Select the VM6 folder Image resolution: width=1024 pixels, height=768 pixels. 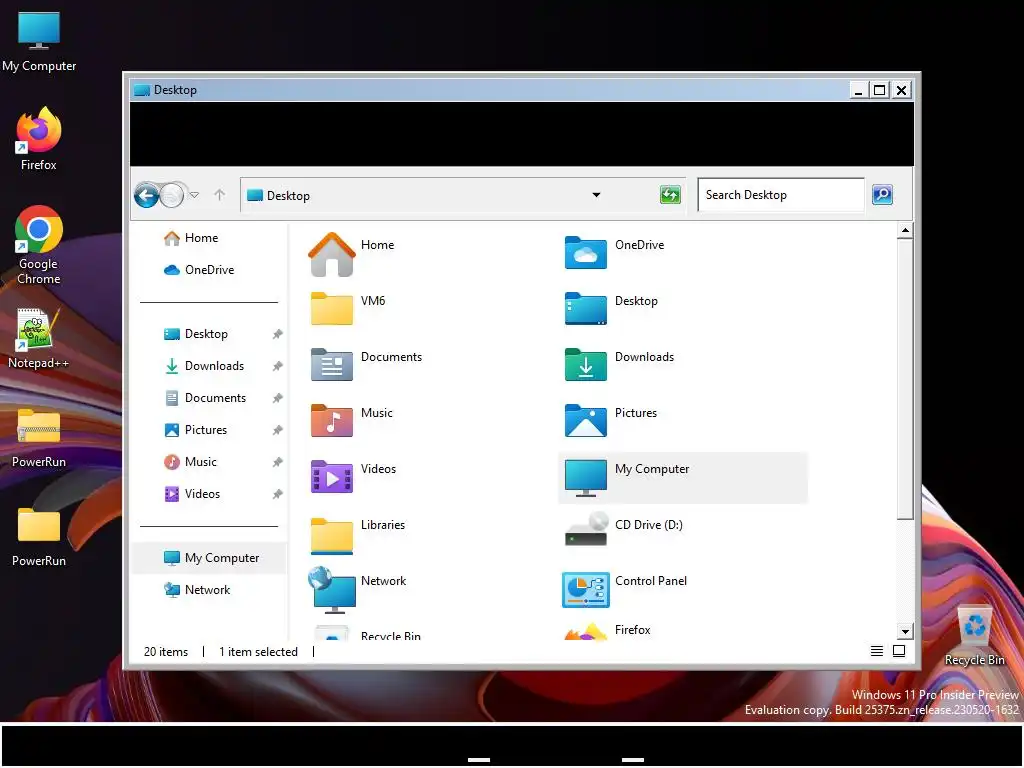[x=332, y=308]
